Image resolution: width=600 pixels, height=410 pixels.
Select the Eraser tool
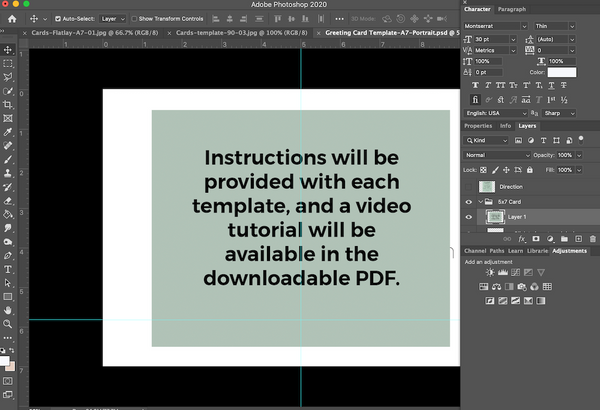coord(8,201)
